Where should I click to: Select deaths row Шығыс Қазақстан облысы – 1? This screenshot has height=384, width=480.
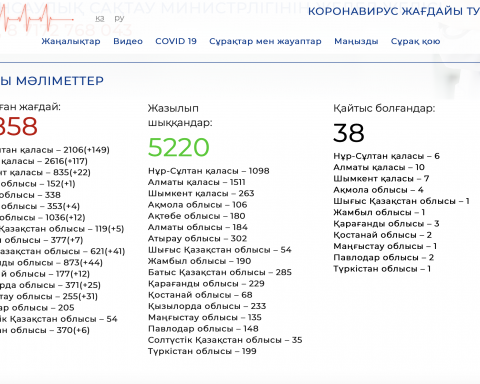(401, 201)
